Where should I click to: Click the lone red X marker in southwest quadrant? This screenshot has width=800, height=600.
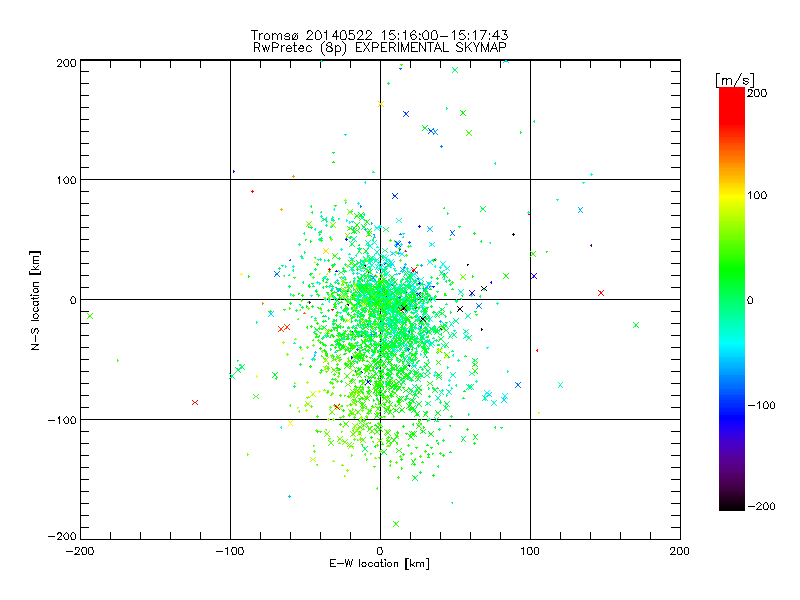click(195, 403)
